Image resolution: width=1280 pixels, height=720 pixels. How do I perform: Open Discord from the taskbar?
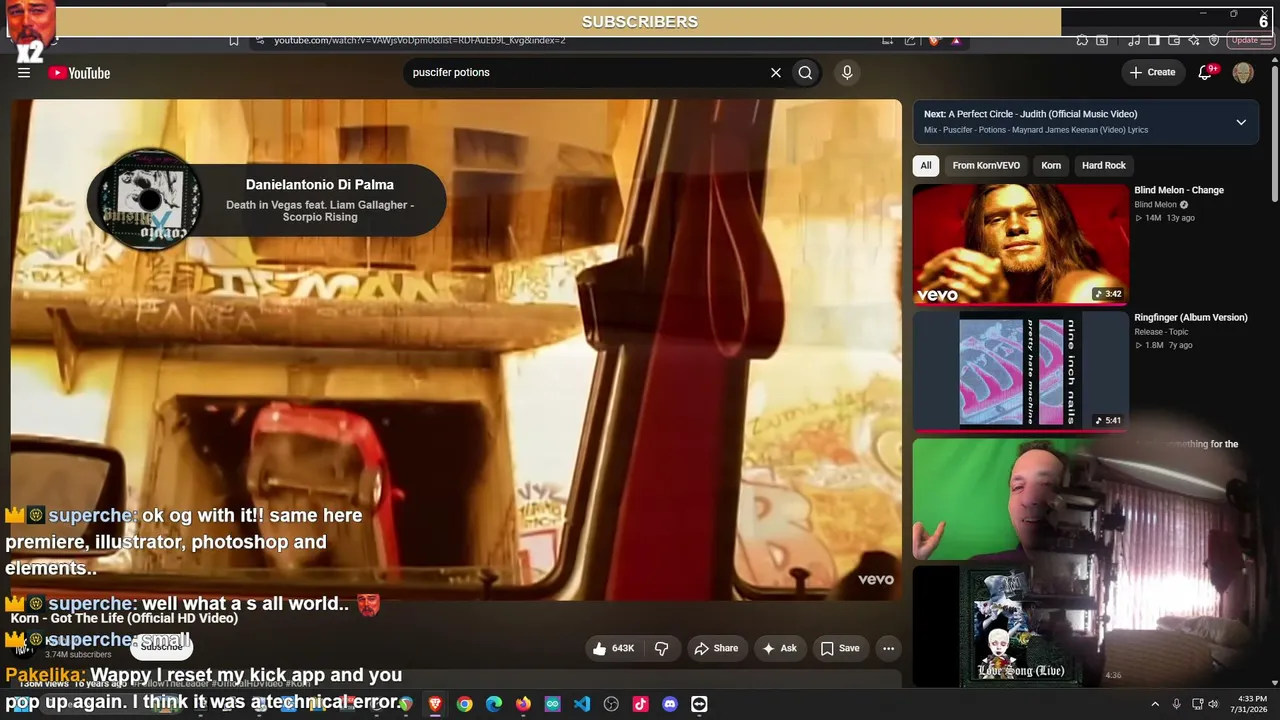click(x=670, y=704)
